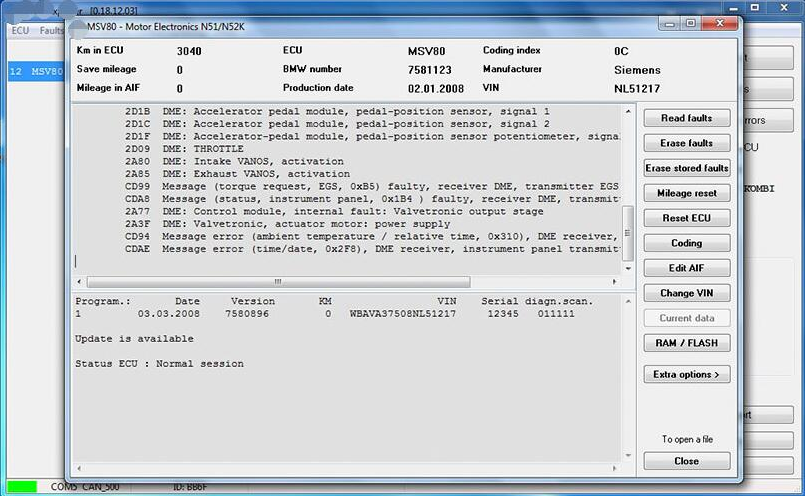The height and width of the screenshot is (496, 805).
Task: Open the Coding function
Action: coord(686,243)
